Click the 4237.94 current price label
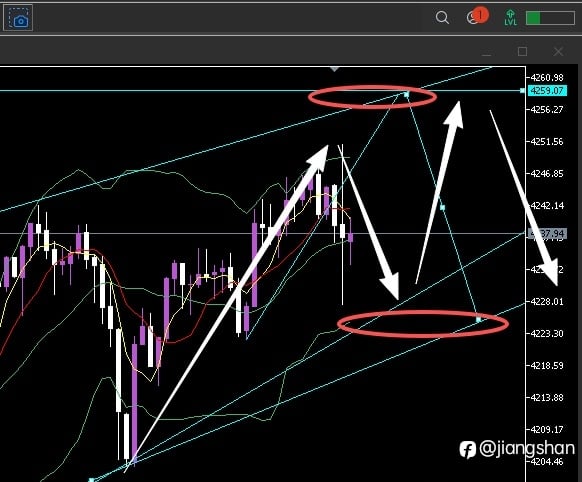582x482 pixels. 547,234
